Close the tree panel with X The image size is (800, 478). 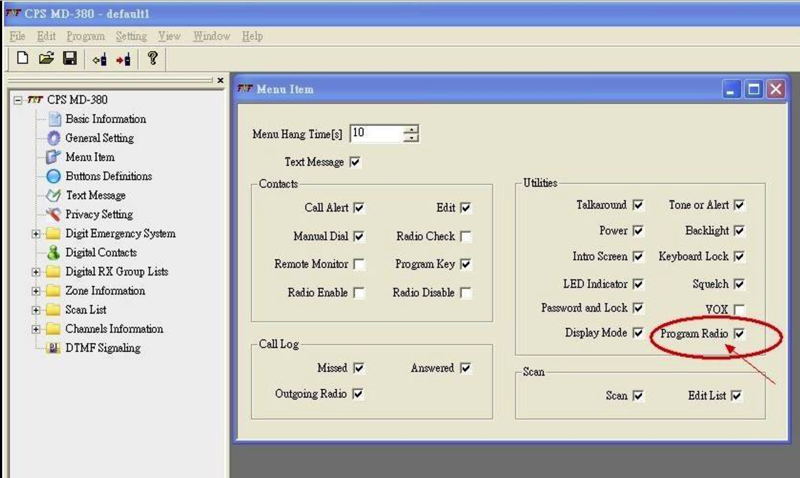tap(220, 80)
